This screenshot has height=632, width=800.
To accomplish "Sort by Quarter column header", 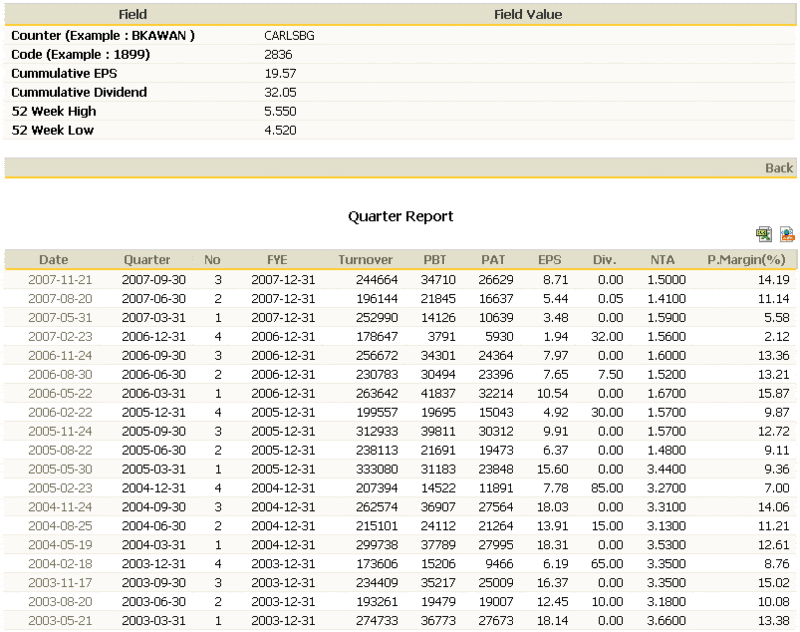I will 147,260.
